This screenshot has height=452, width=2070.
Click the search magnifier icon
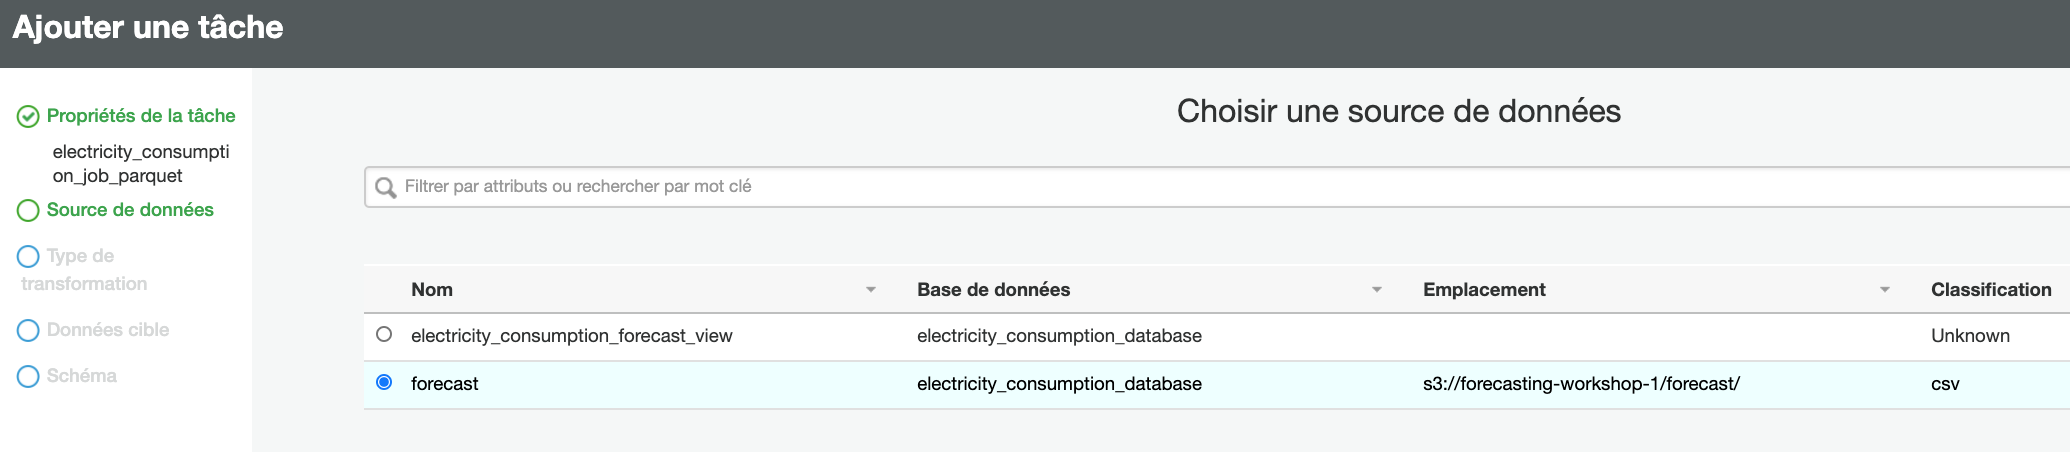click(386, 187)
